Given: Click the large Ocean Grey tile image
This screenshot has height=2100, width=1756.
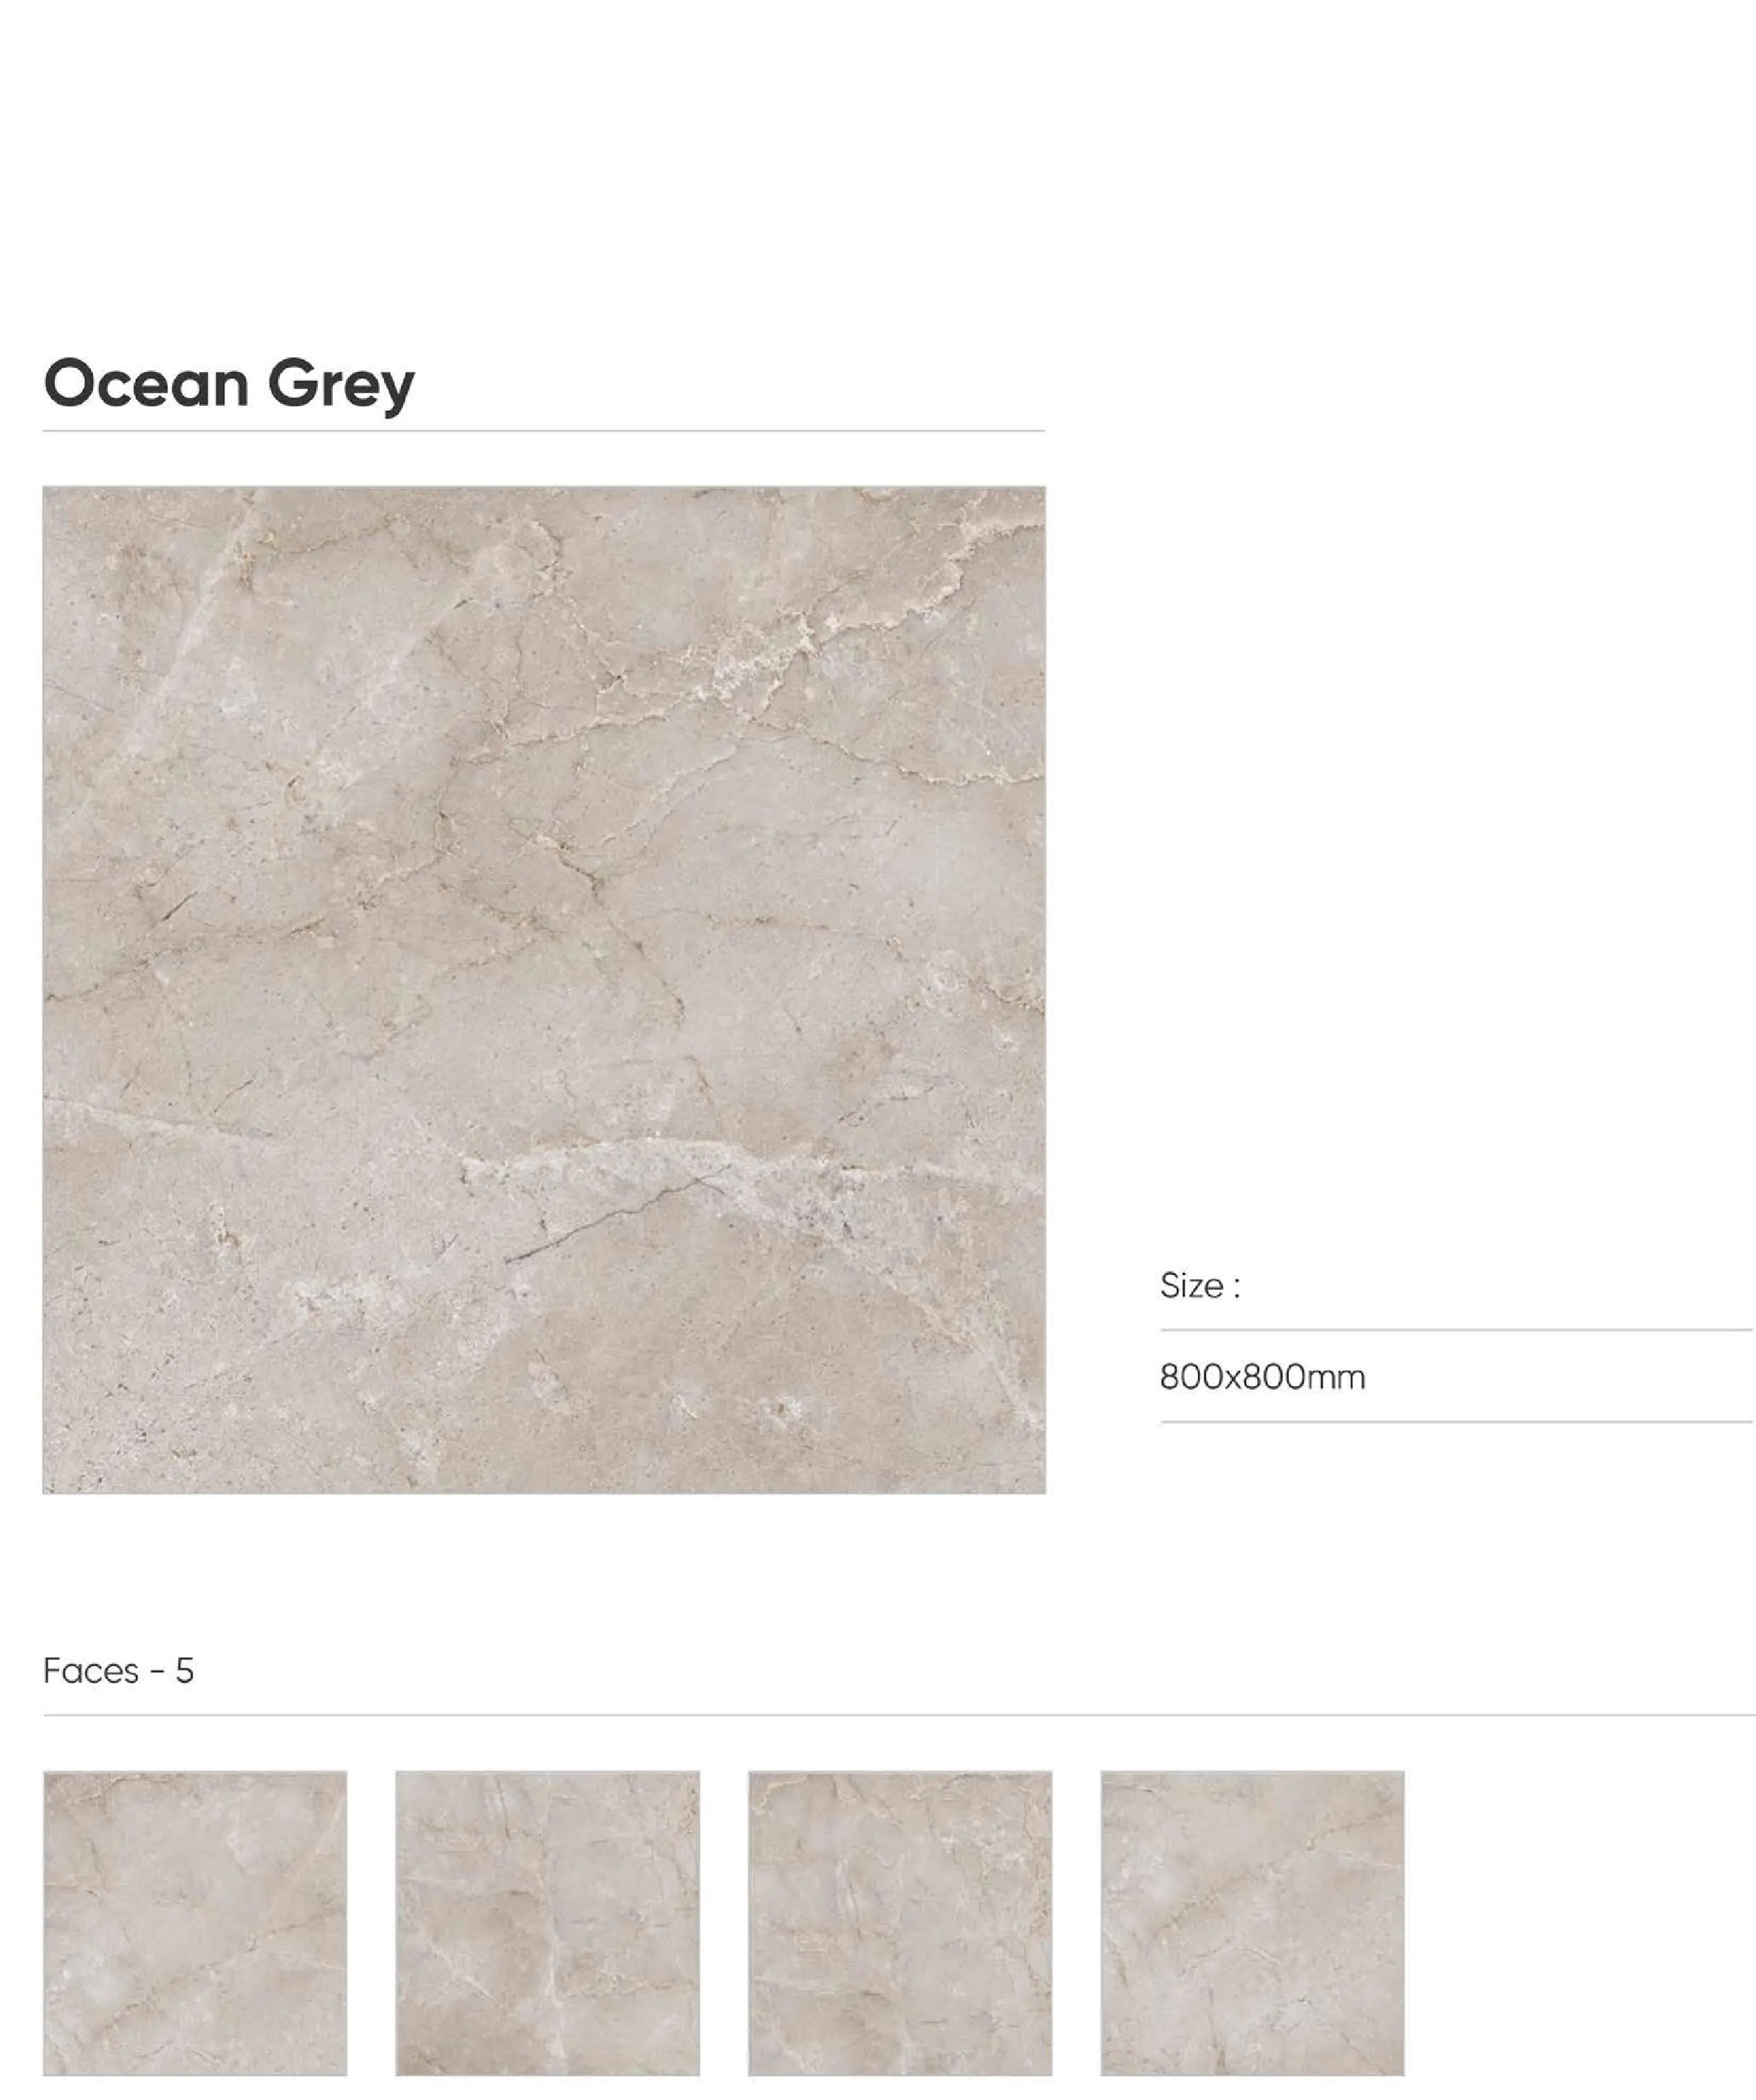Looking at the screenshot, I should pos(544,990).
